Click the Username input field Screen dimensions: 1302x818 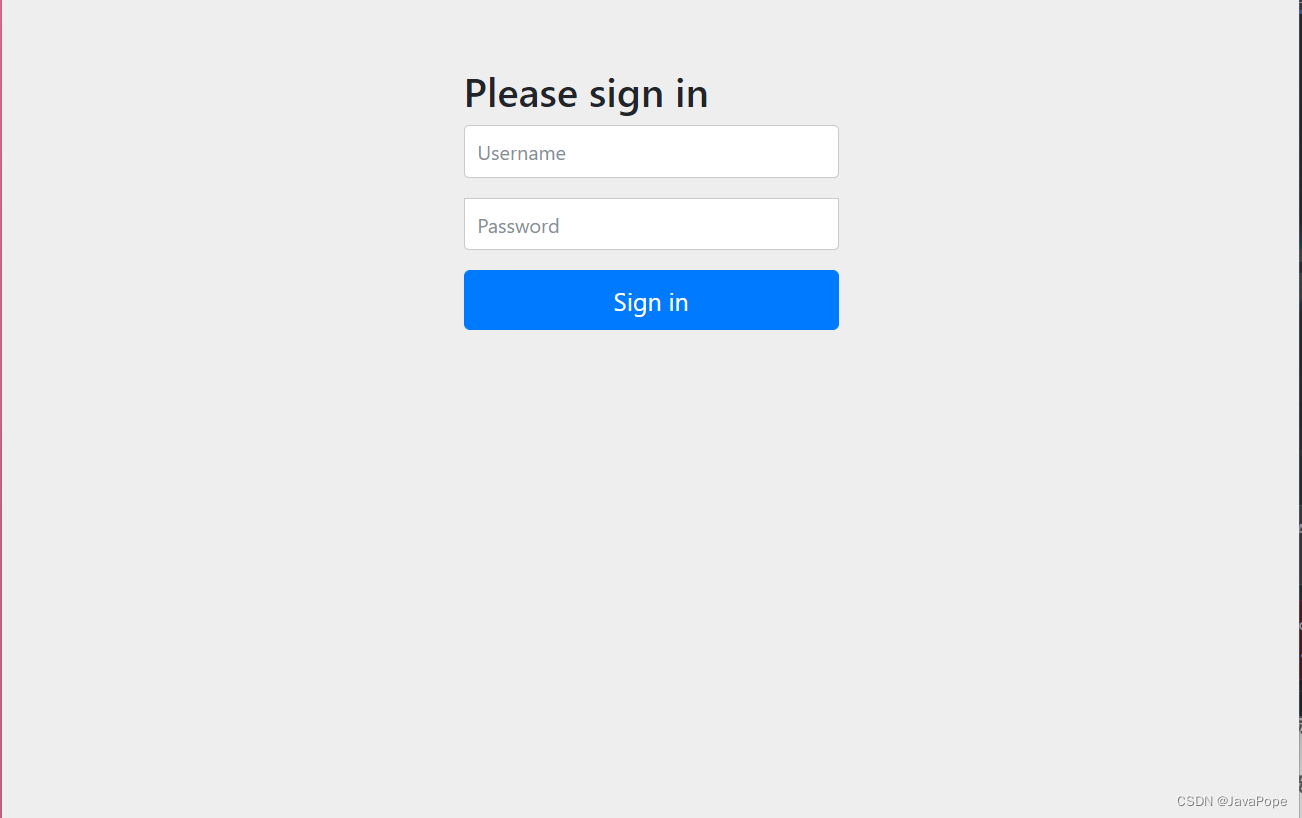(x=651, y=152)
